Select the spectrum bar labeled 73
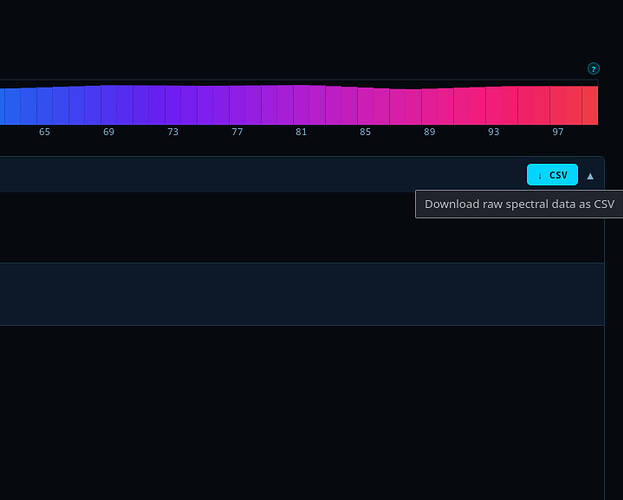This screenshot has height=500, width=623. 173,105
